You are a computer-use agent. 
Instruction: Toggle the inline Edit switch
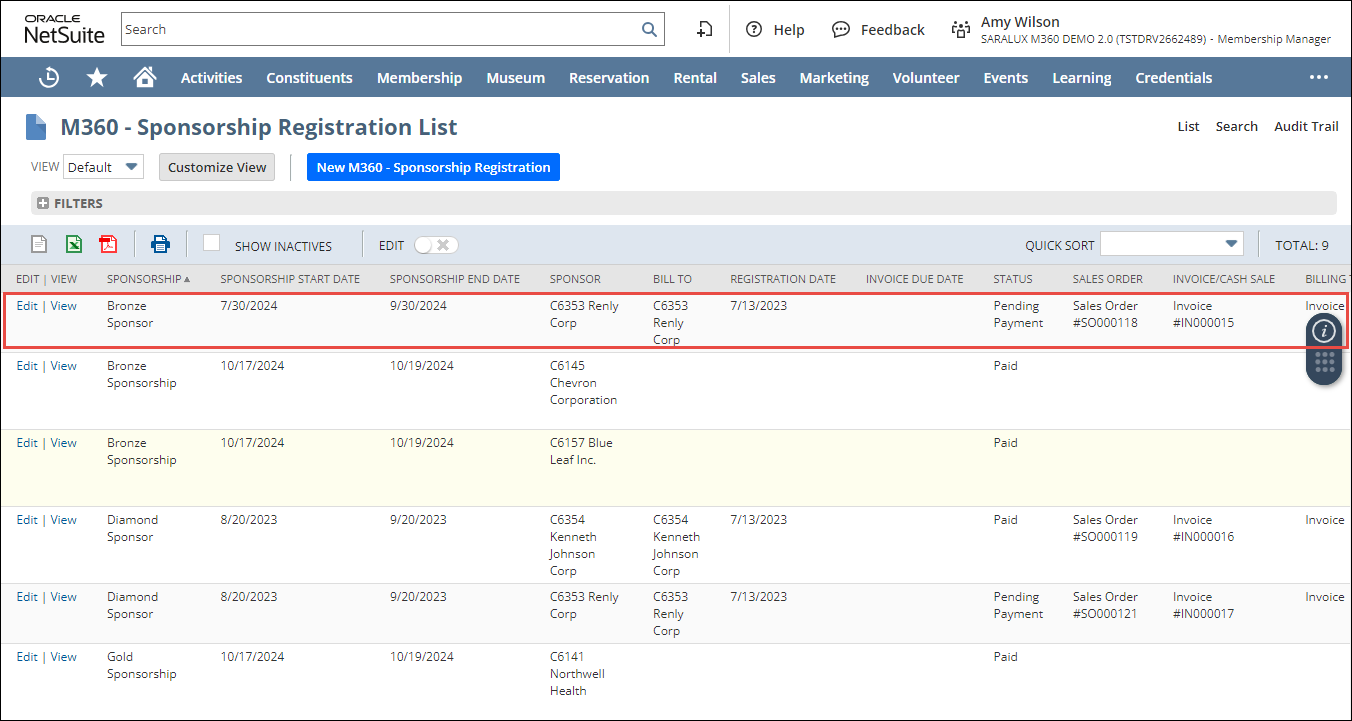pos(436,245)
